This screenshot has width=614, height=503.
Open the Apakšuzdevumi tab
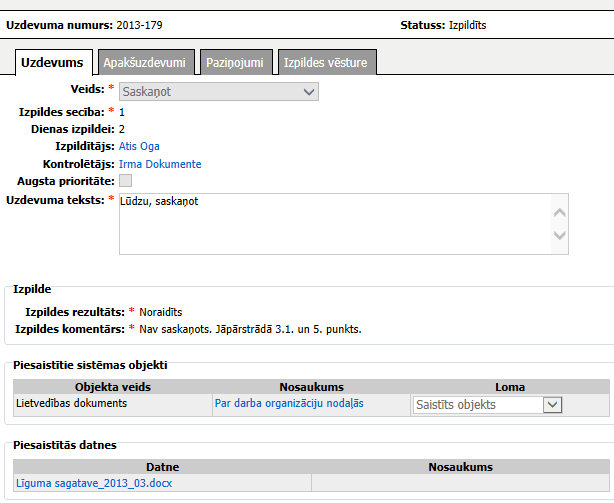coord(145,63)
